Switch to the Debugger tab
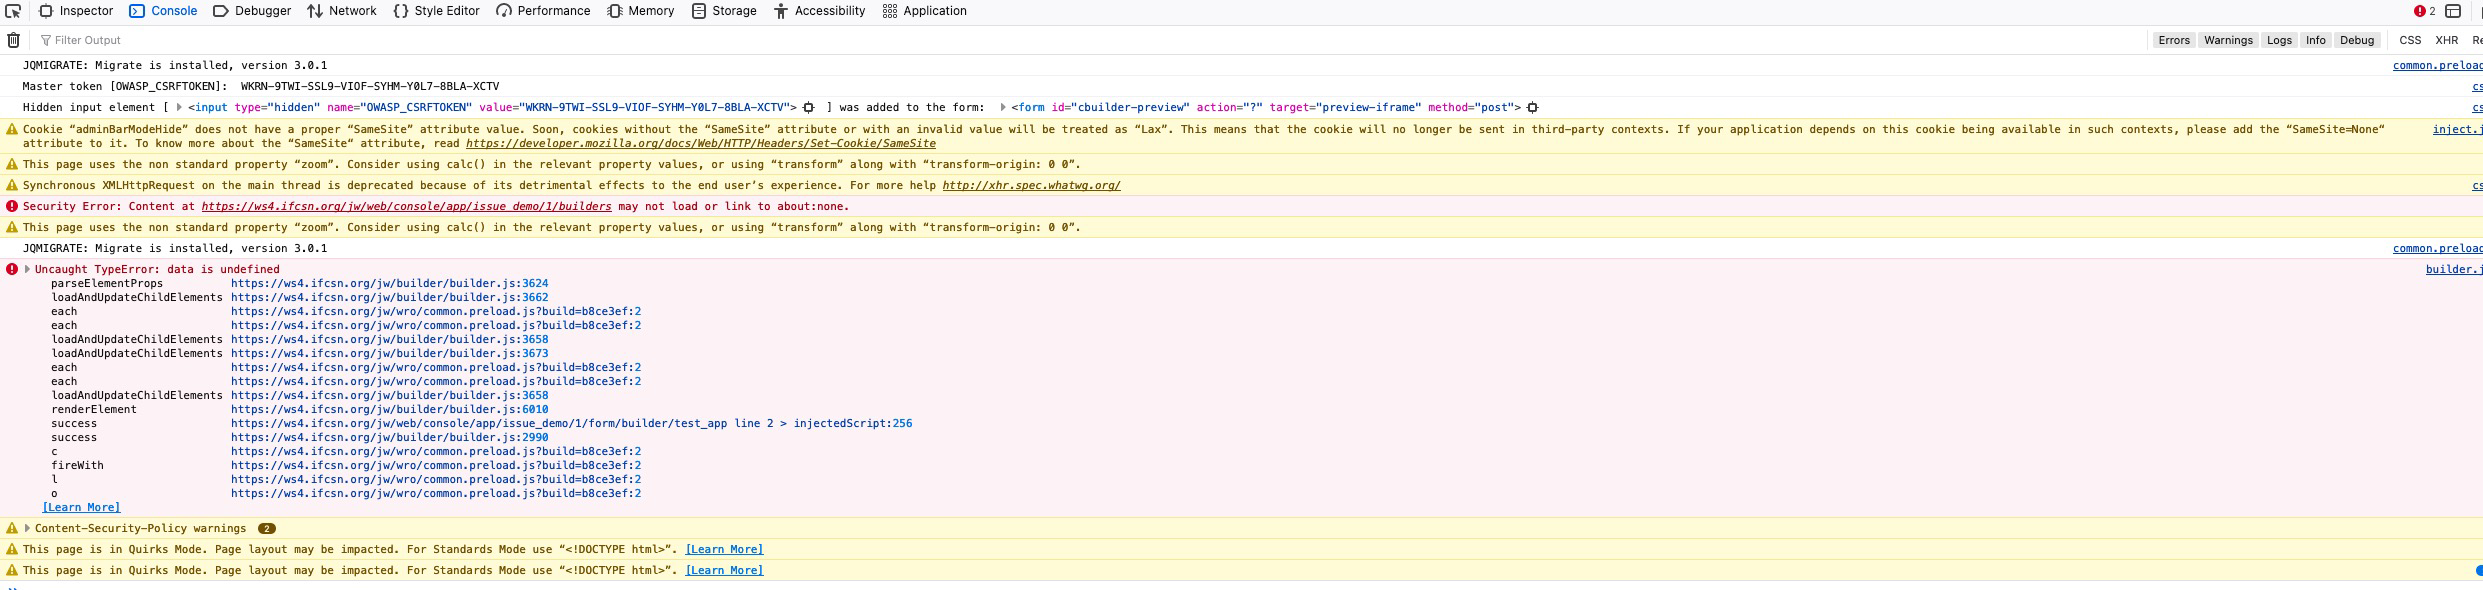Screen dimensions: 2483x590 252,11
